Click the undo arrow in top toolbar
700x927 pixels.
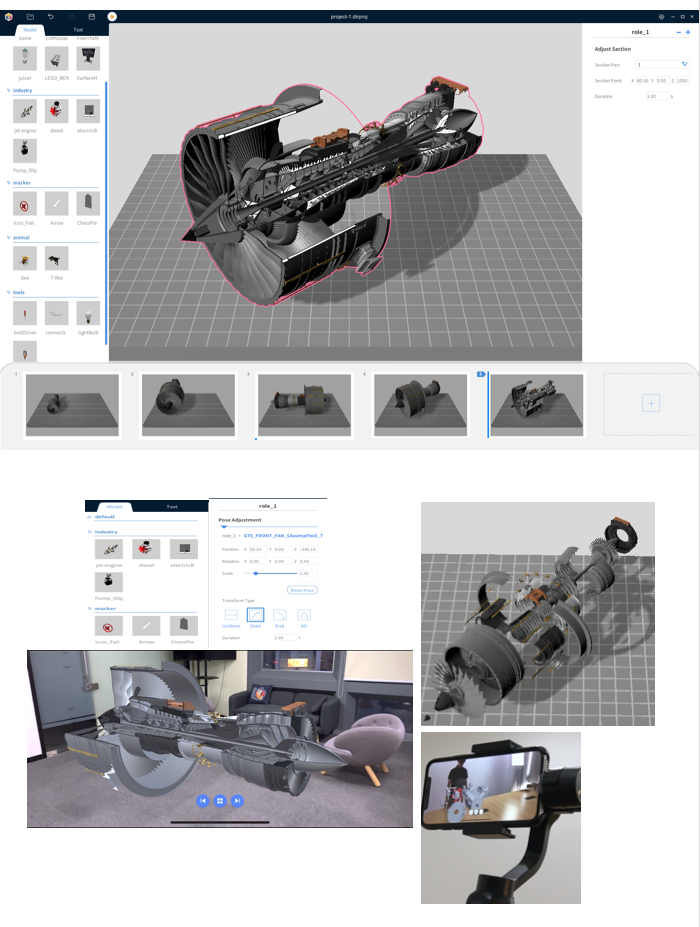[51, 17]
